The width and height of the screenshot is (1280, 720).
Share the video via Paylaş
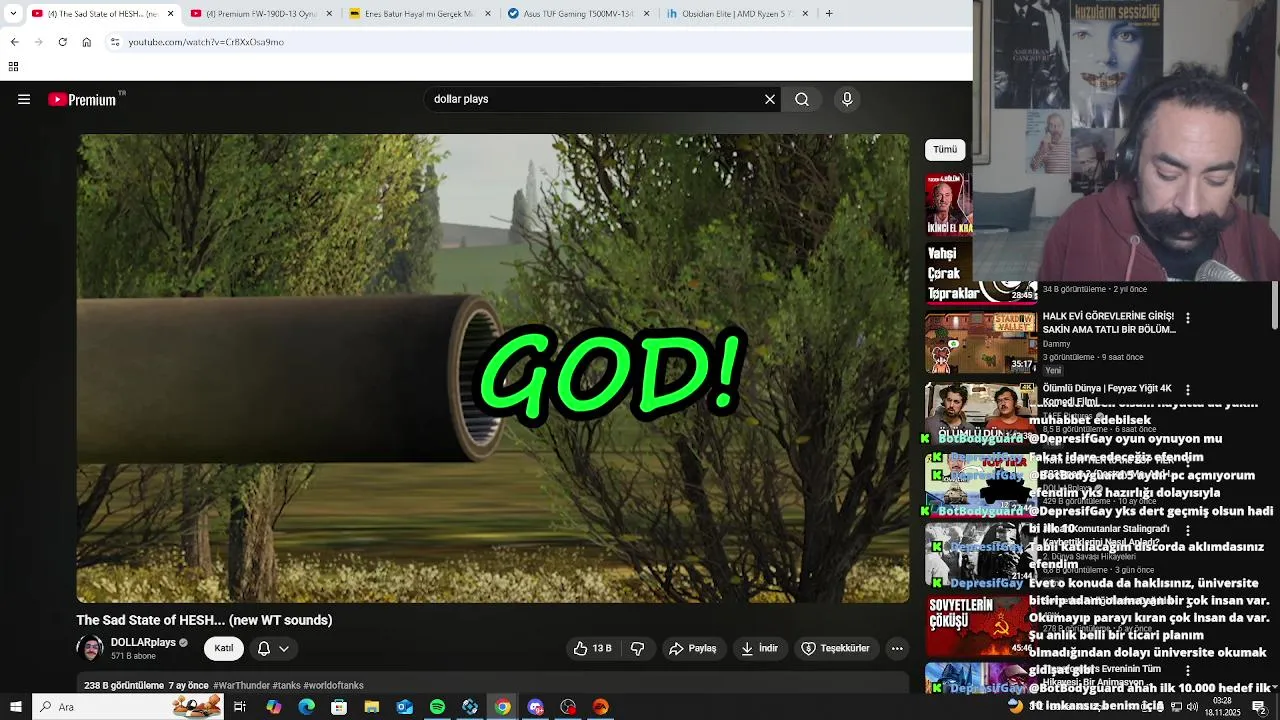click(693, 648)
